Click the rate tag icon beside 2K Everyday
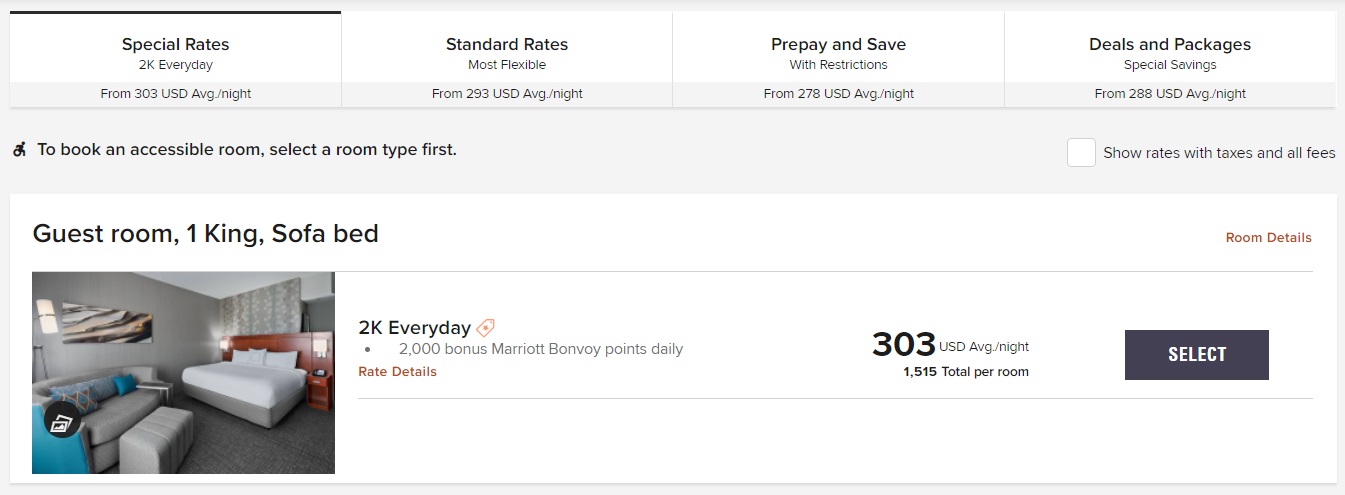 (485, 328)
